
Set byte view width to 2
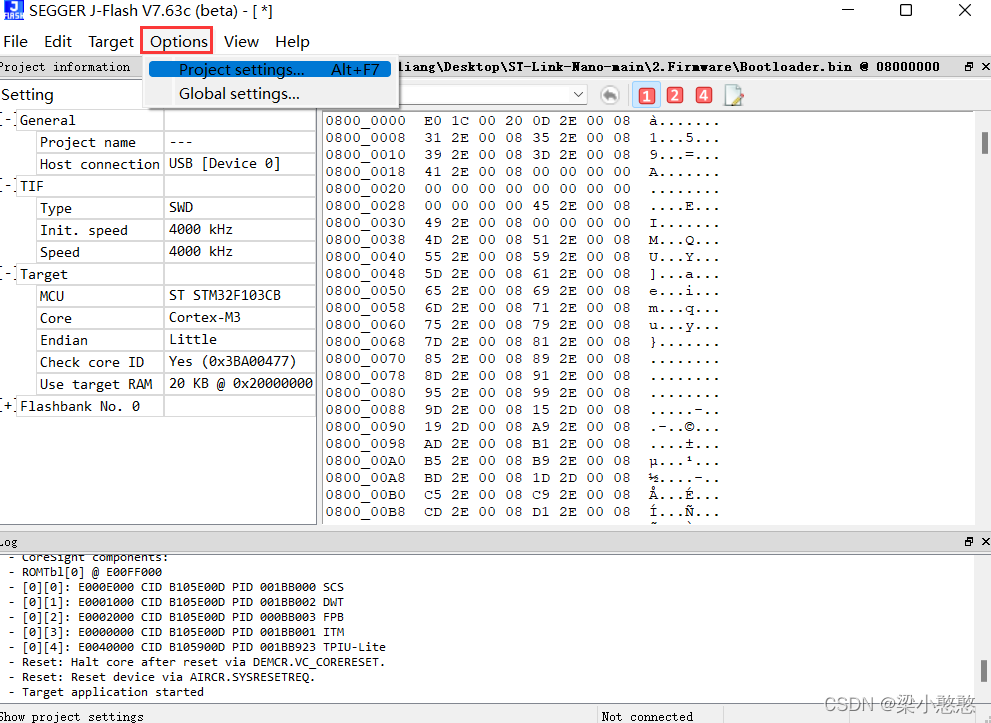tap(675, 95)
